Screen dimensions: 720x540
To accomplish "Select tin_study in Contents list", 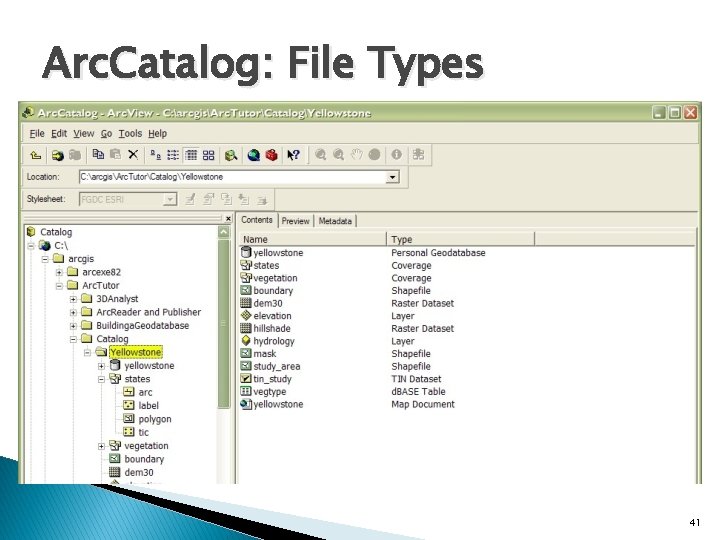I will tap(272, 379).
